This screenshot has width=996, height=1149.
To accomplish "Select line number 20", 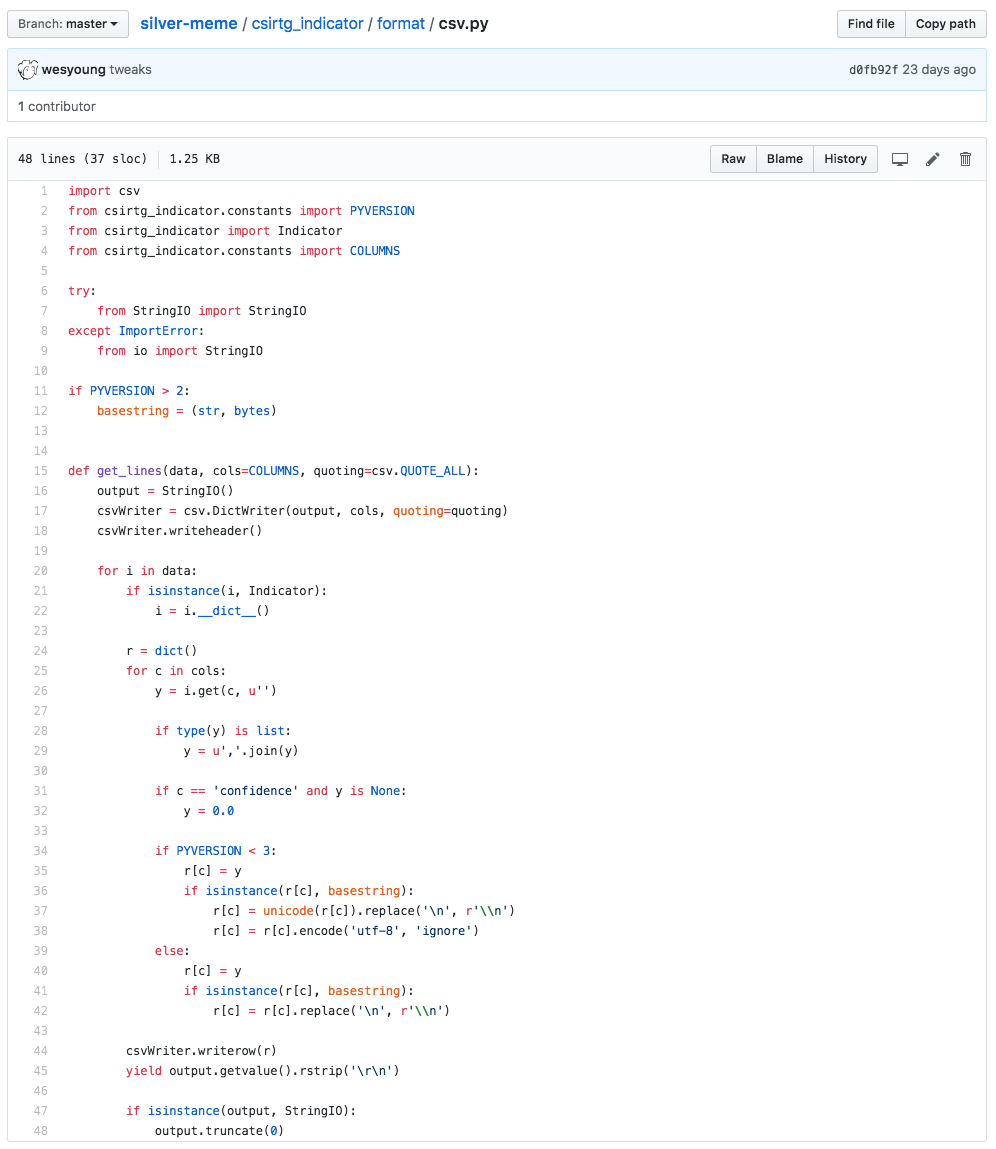I will coord(40,571).
